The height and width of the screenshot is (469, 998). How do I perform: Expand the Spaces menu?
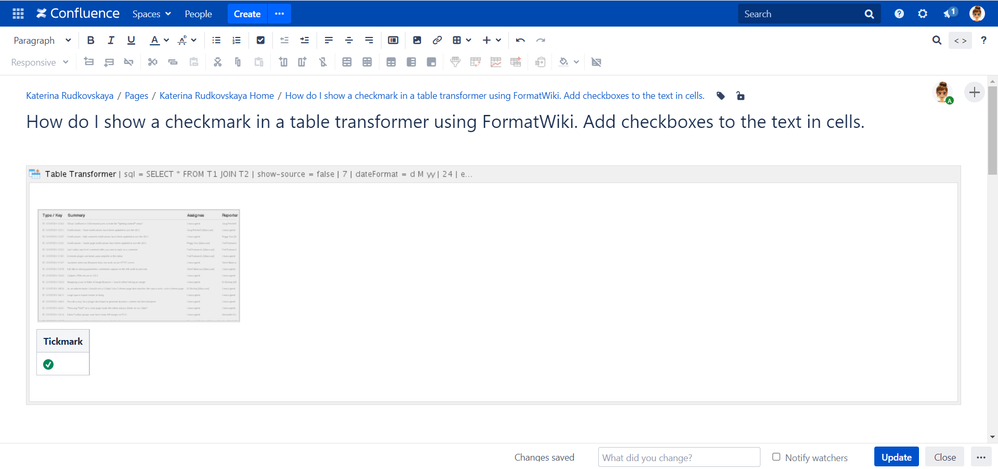(151, 13)
